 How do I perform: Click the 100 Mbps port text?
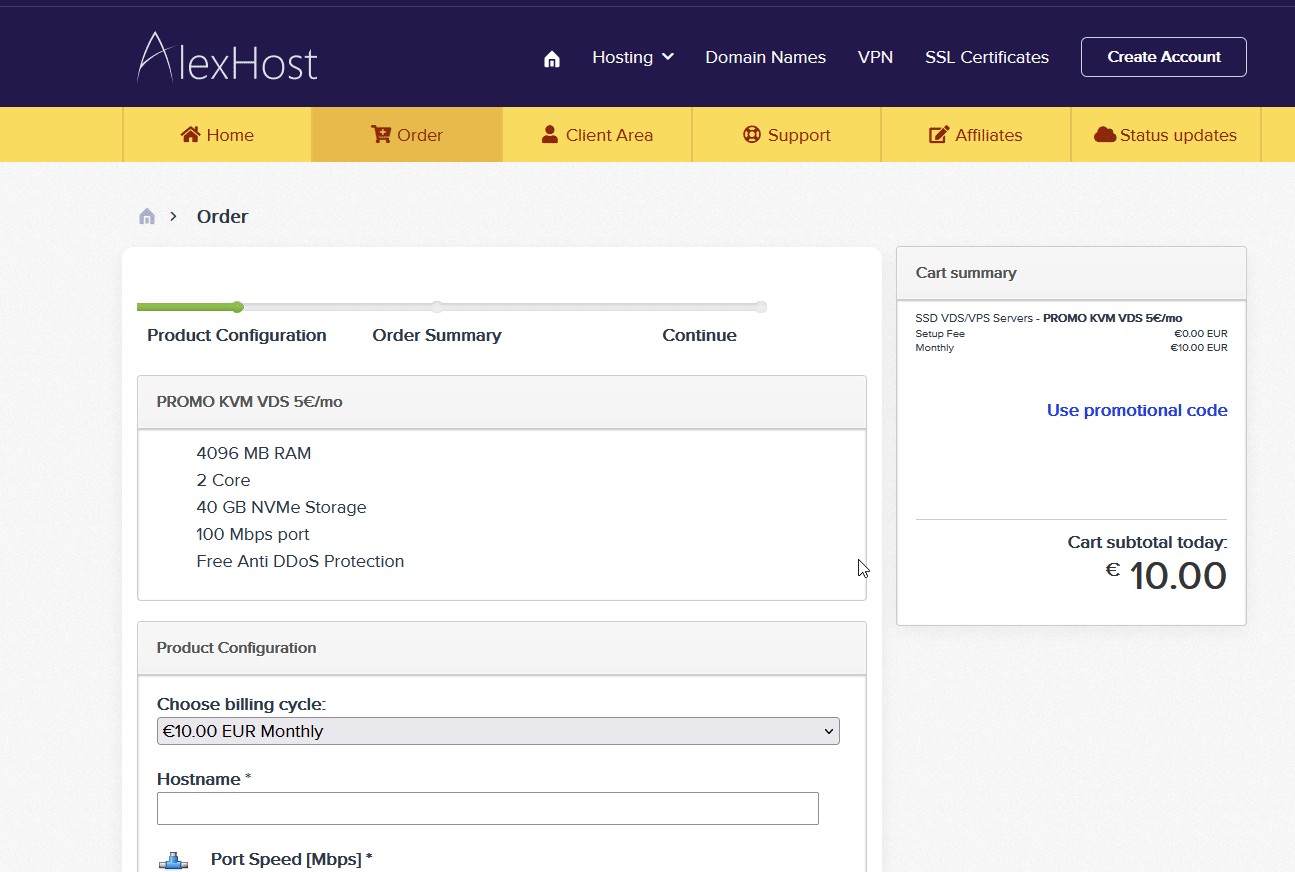click(253, 534)
